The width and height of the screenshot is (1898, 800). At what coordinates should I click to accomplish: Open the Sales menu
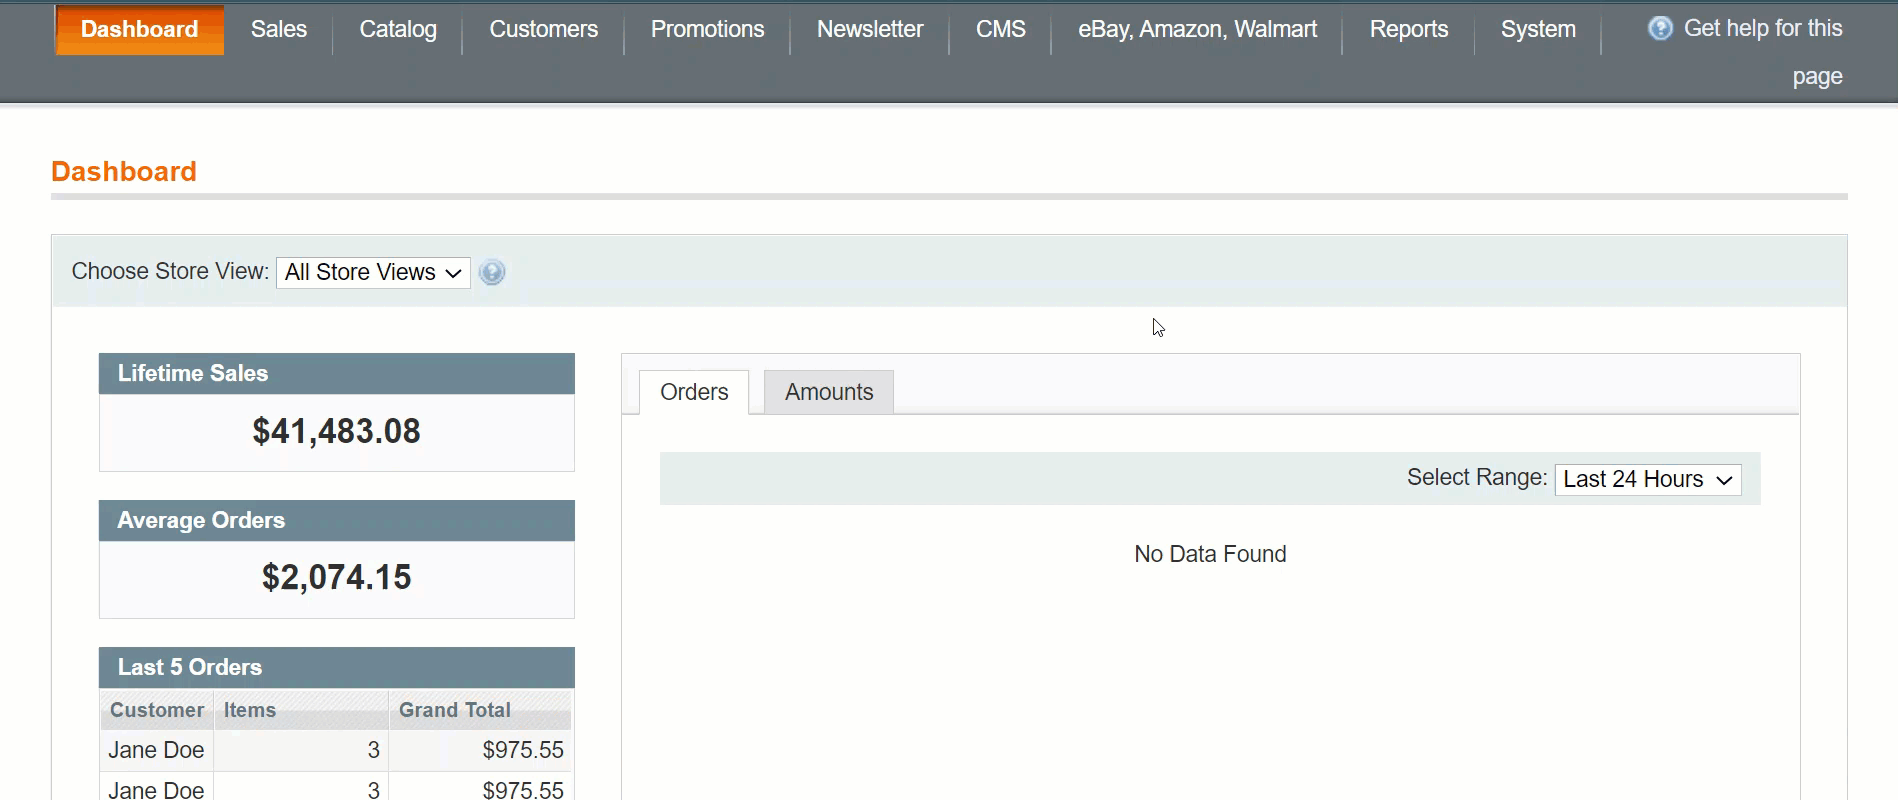pyautogui.click(x=278, y=29)
